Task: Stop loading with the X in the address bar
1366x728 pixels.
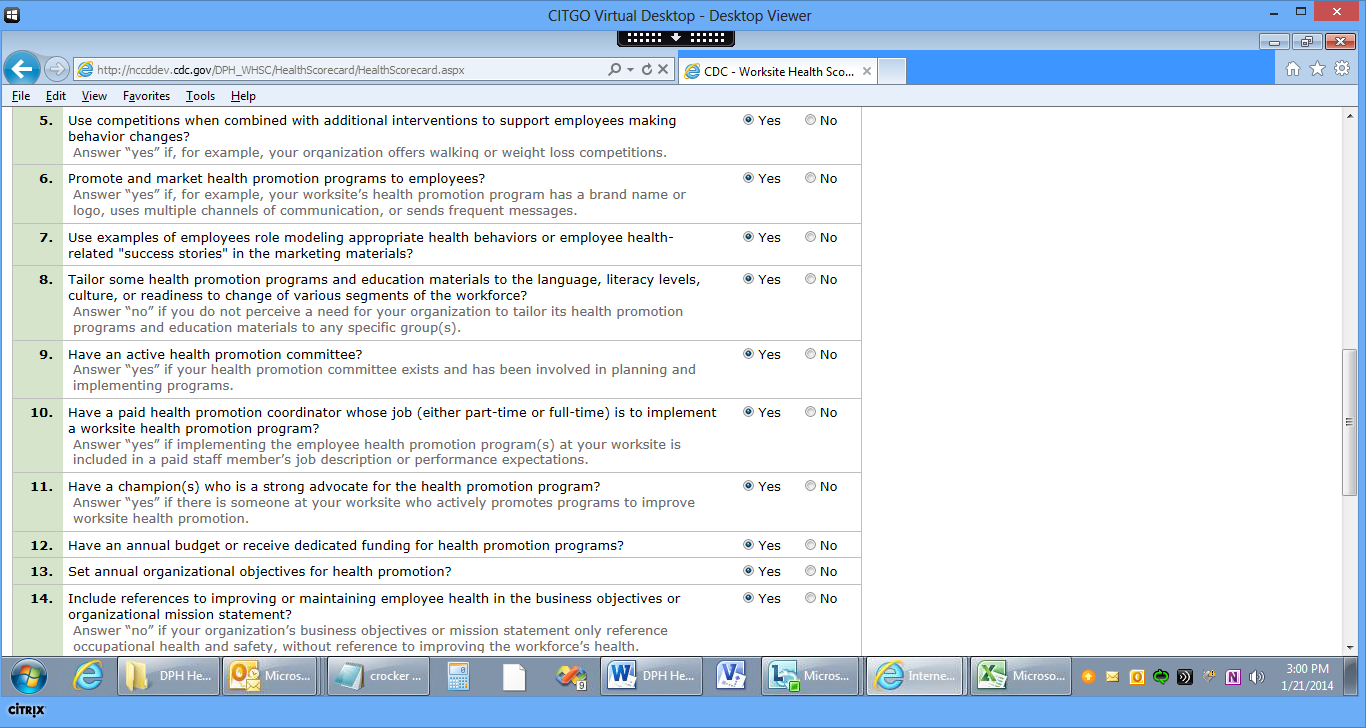Action: pos(663,70)
